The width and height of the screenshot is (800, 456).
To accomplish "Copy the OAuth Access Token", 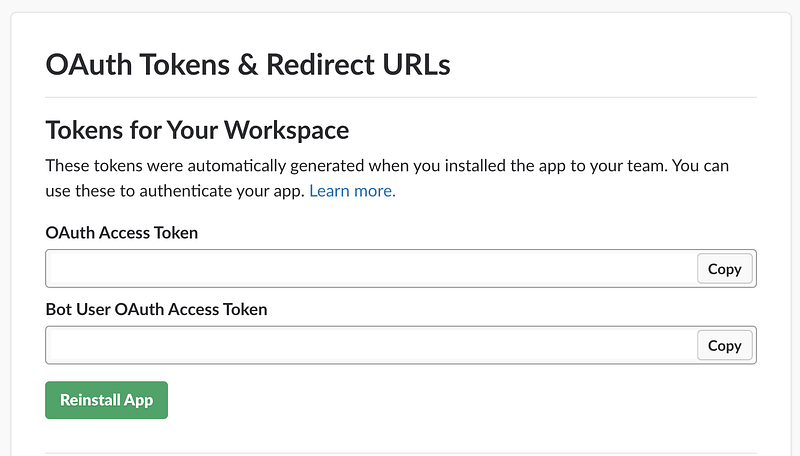I will [724, 269].
